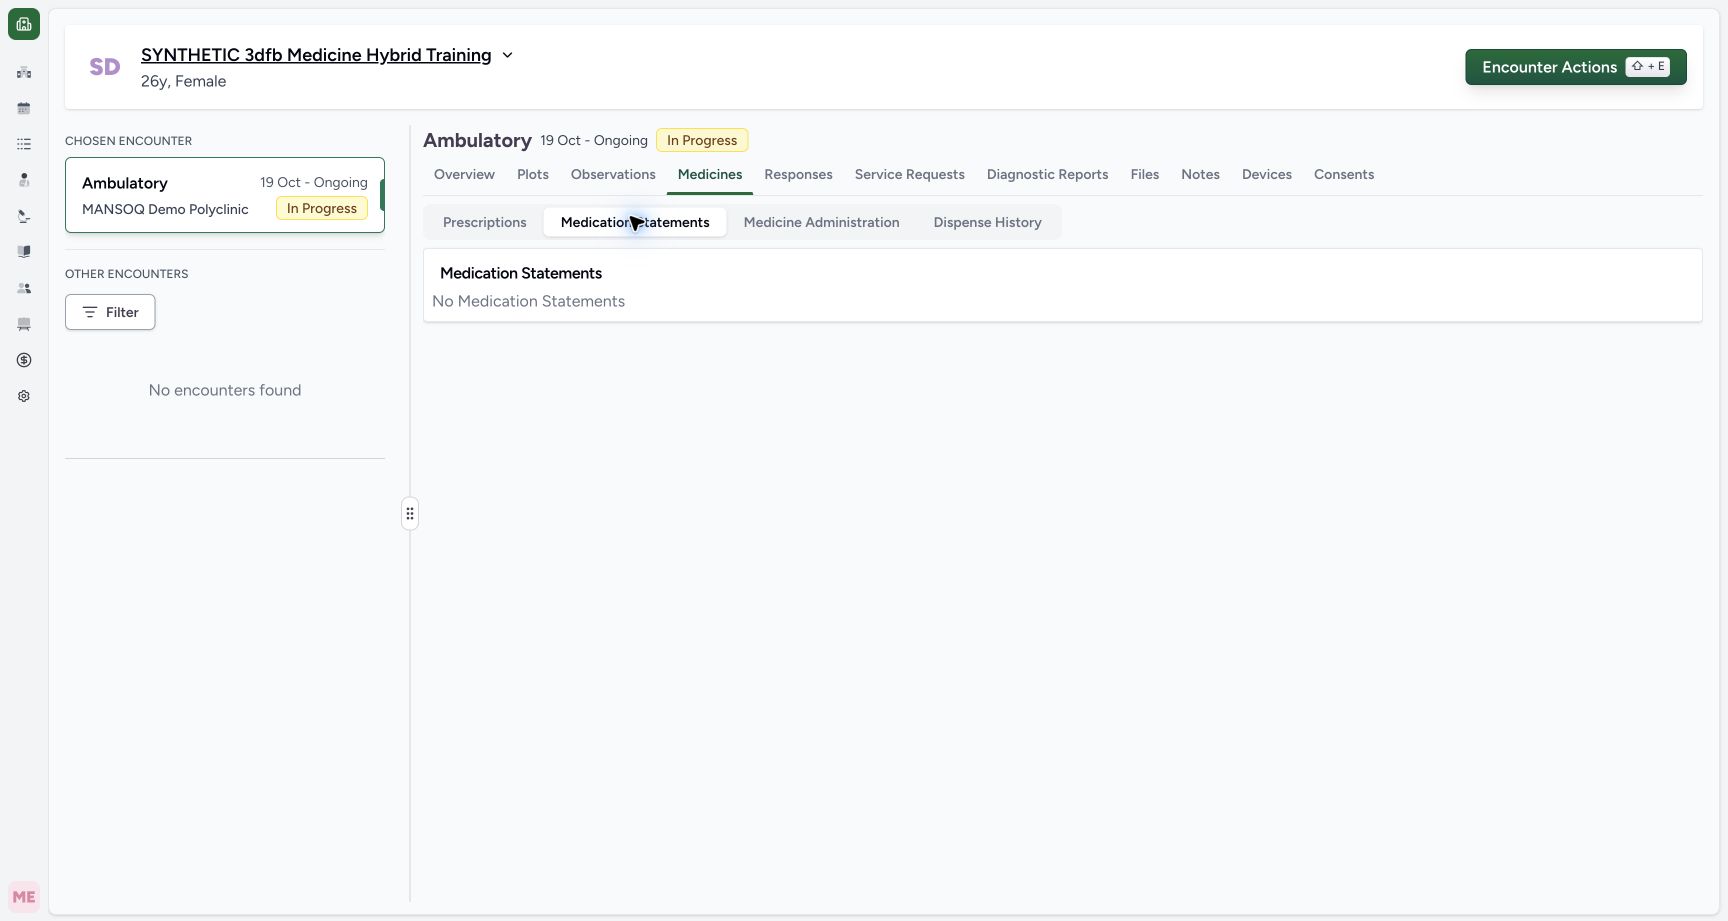Select the Medicines tab

point(710,174)
